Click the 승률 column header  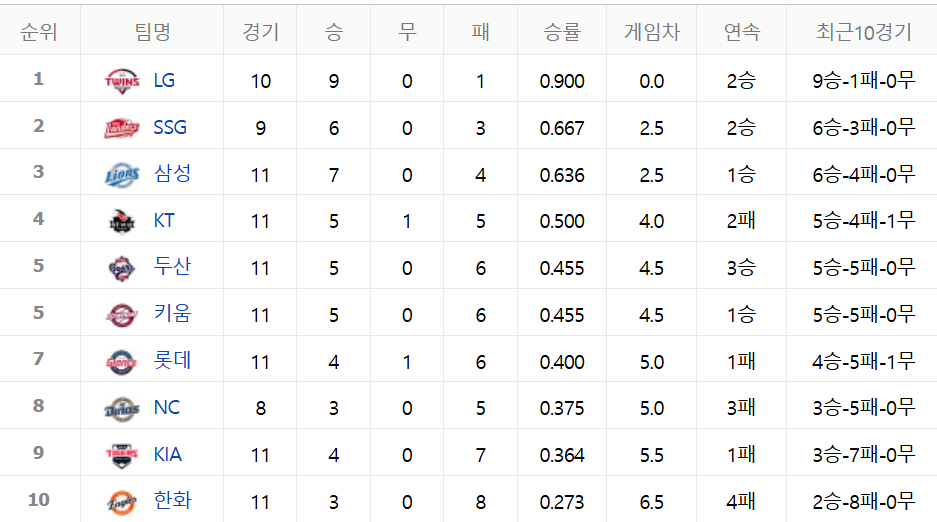pos(562,31)
